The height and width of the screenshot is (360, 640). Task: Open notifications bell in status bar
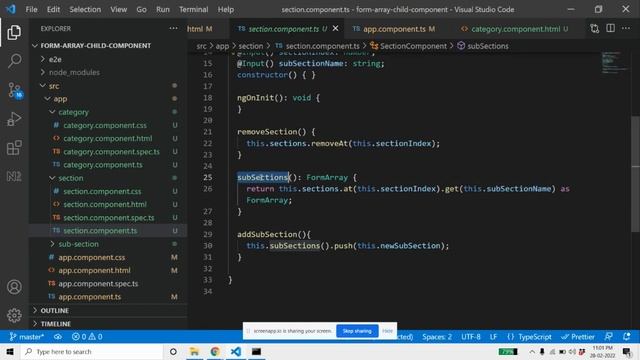627,337
